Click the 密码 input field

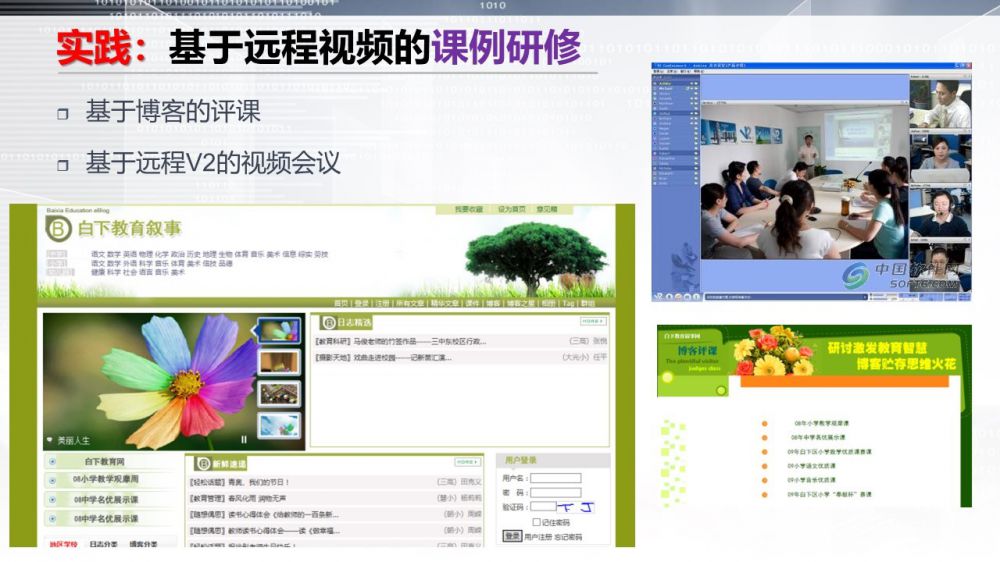[555, 492]
